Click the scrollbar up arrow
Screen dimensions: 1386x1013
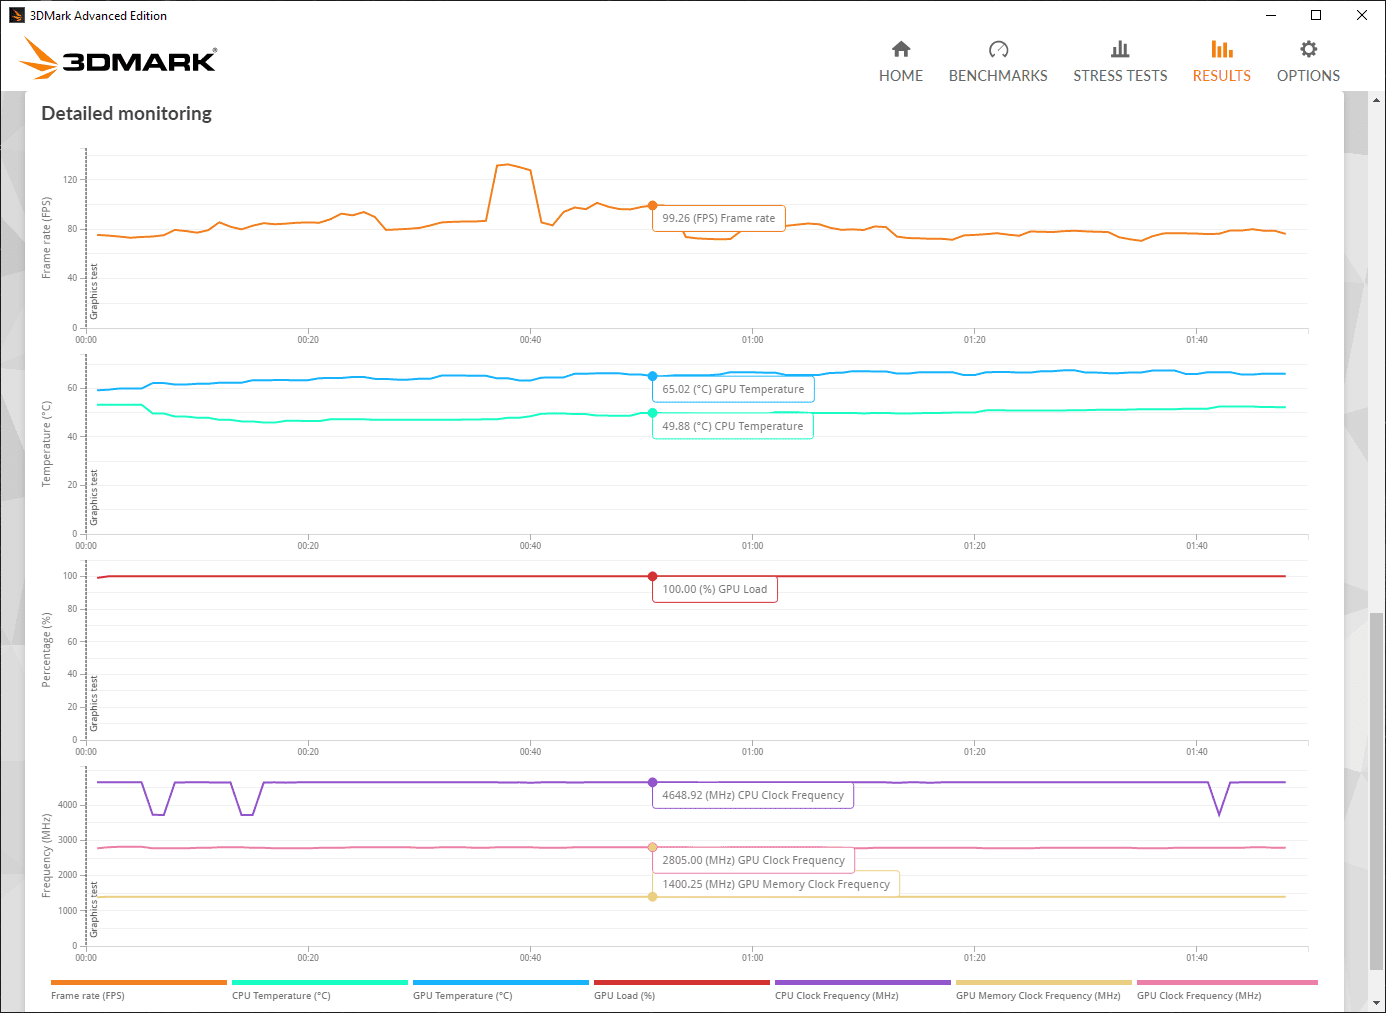point(1377,100)
